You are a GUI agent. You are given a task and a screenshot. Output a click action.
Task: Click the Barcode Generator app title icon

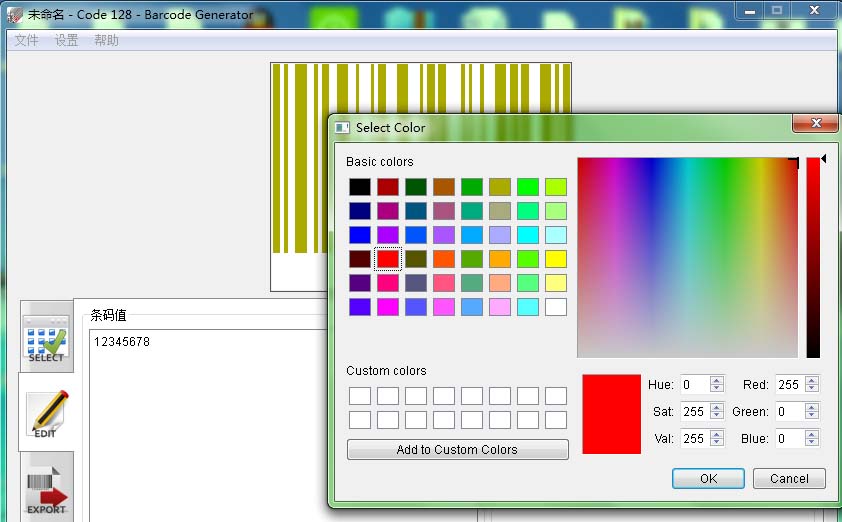[14, 14]
